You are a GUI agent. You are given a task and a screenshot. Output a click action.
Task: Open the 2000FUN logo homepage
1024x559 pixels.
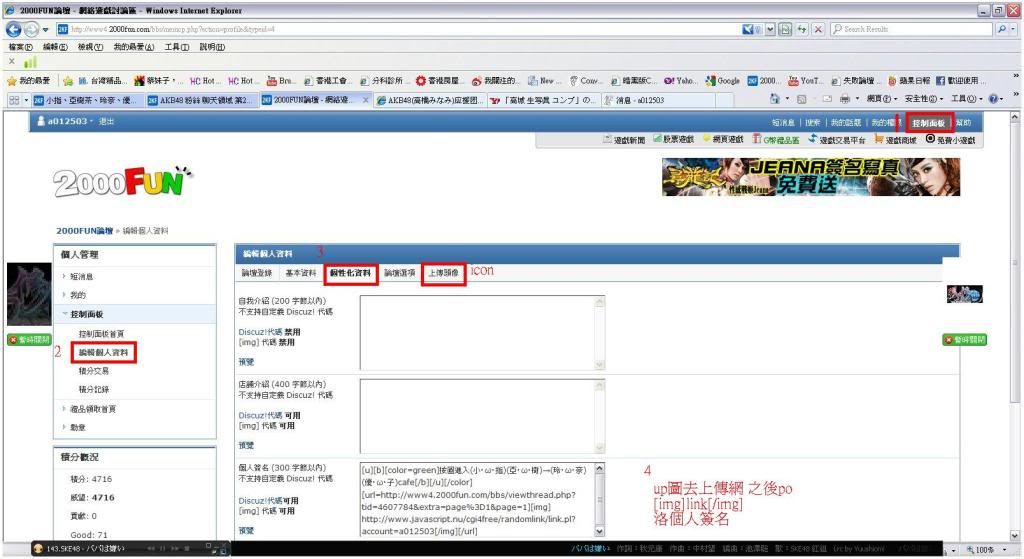coord(121,183)
